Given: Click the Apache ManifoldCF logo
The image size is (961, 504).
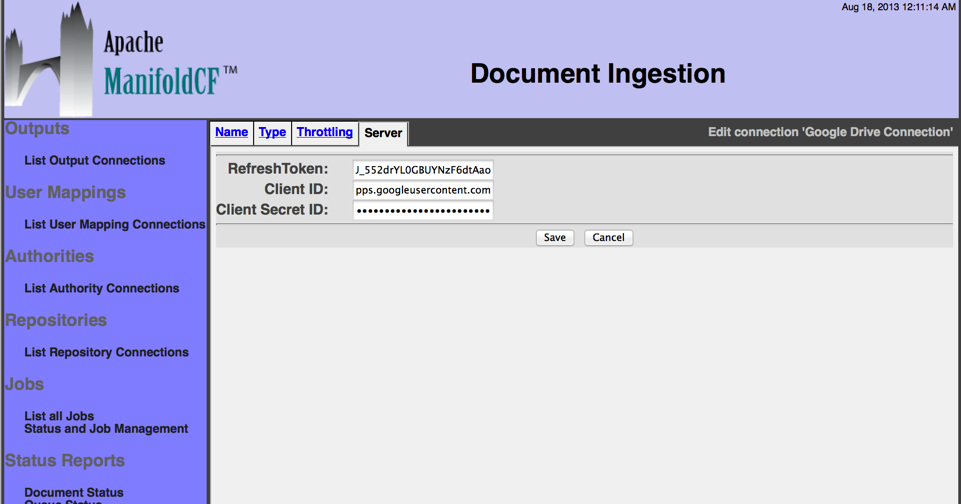Looking at the screenshot, I should point(121,59).
